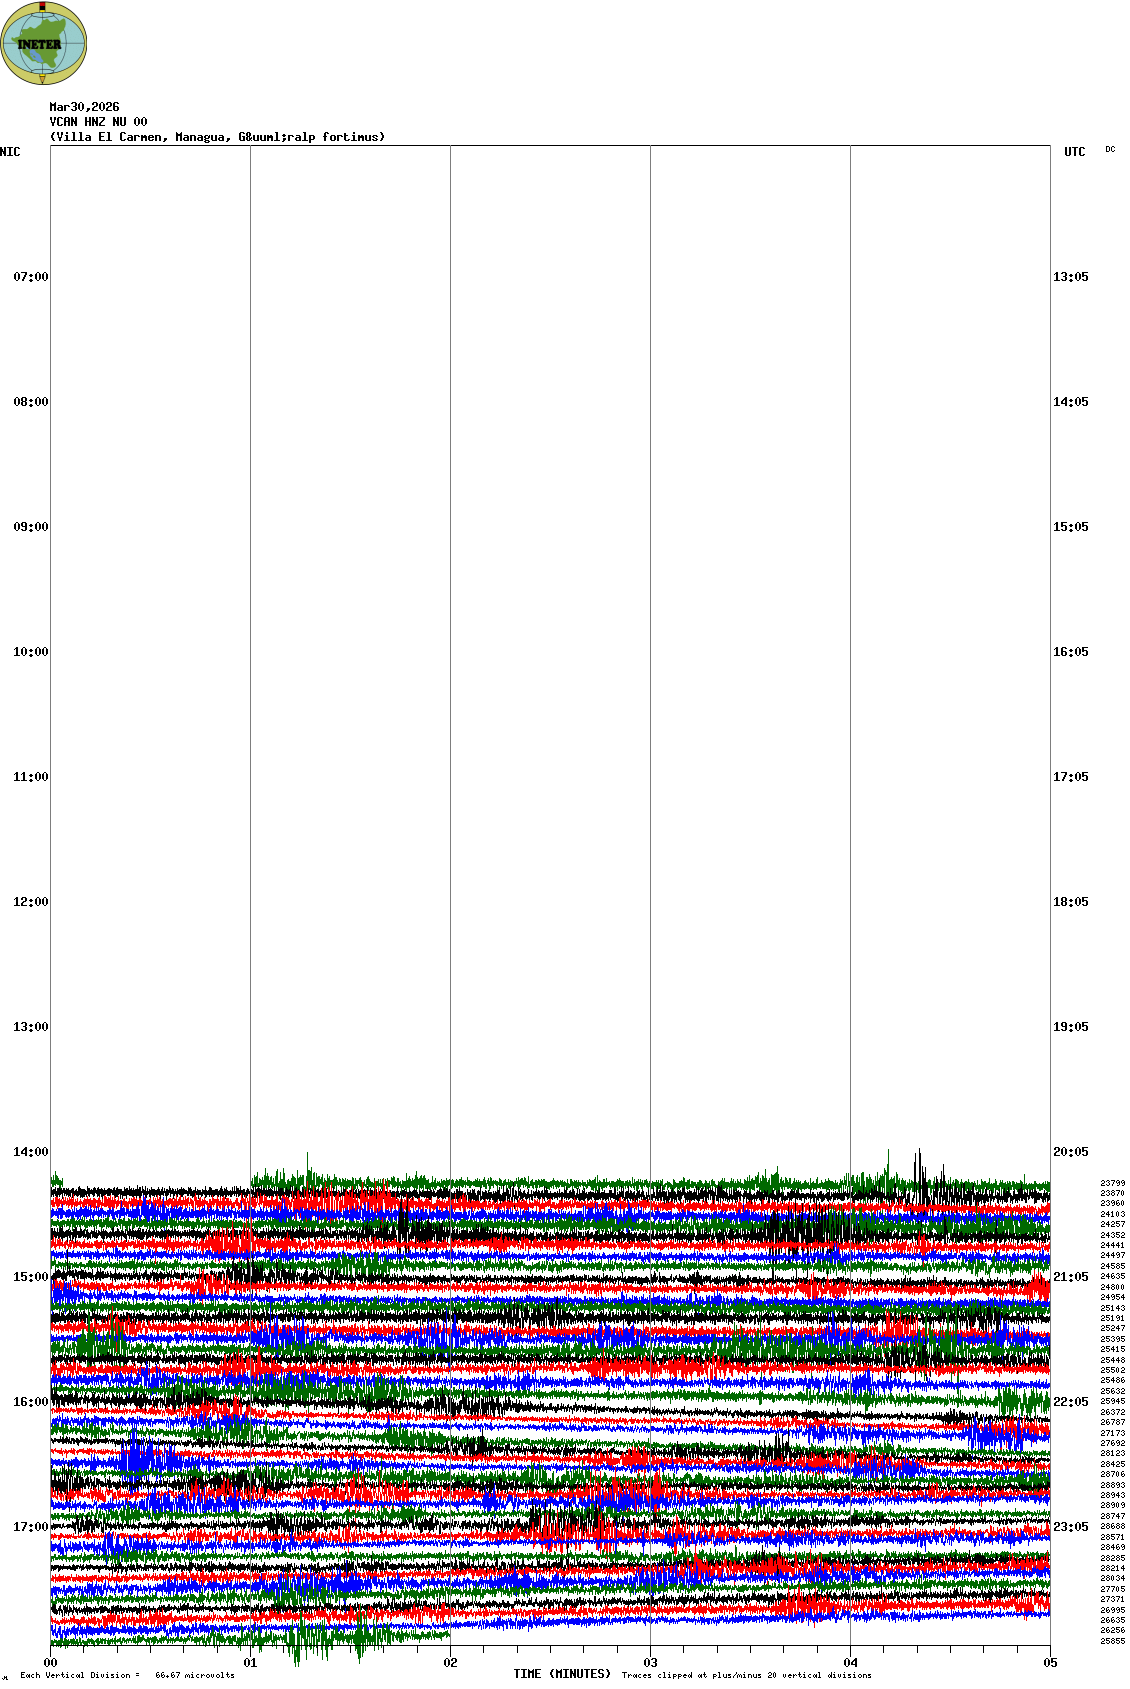Click the Each Vertical Division scale note

[127, 1675]
